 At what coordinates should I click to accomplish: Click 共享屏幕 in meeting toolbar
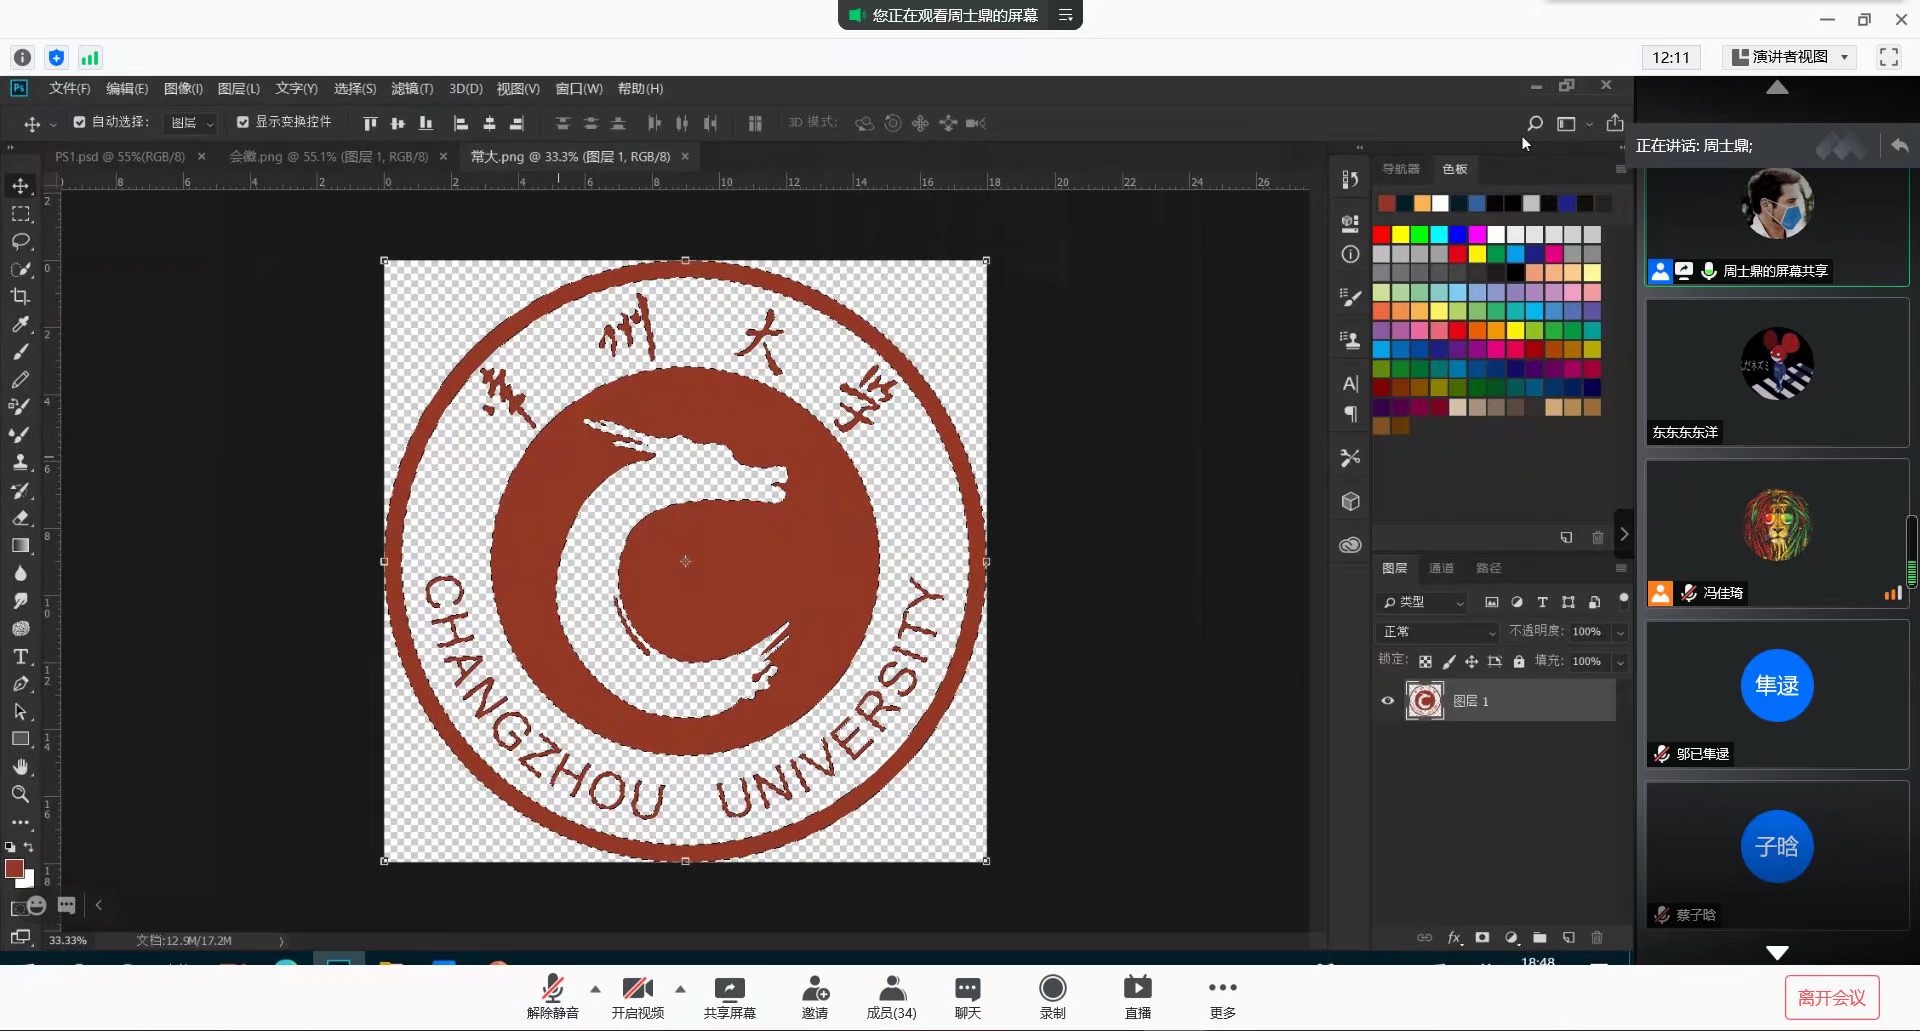click(x=729, y=998)
